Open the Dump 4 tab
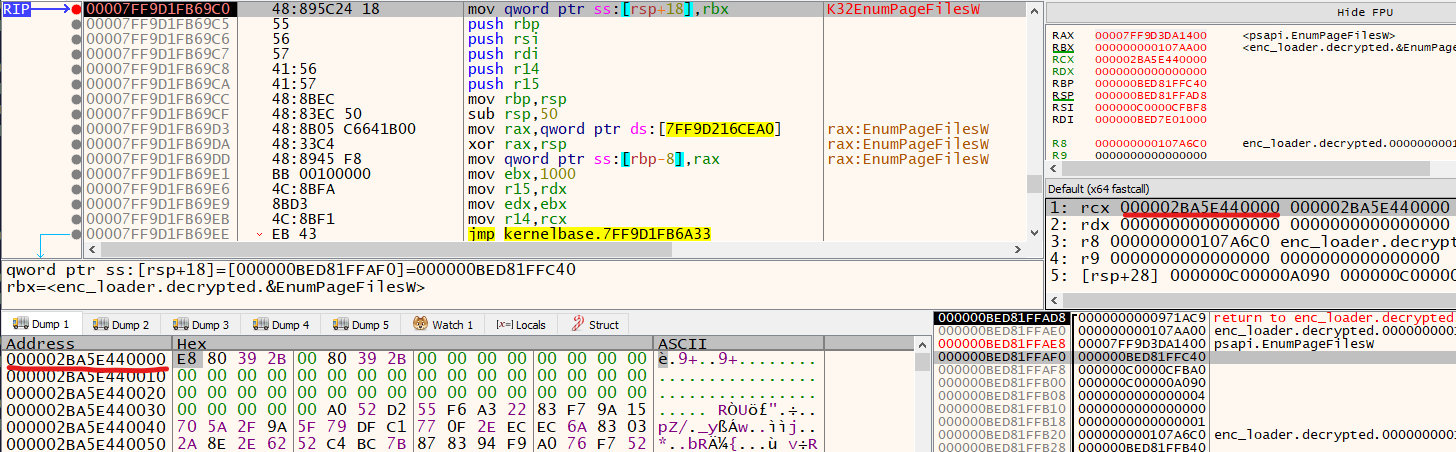1456x452 pixels. (281, 324)
